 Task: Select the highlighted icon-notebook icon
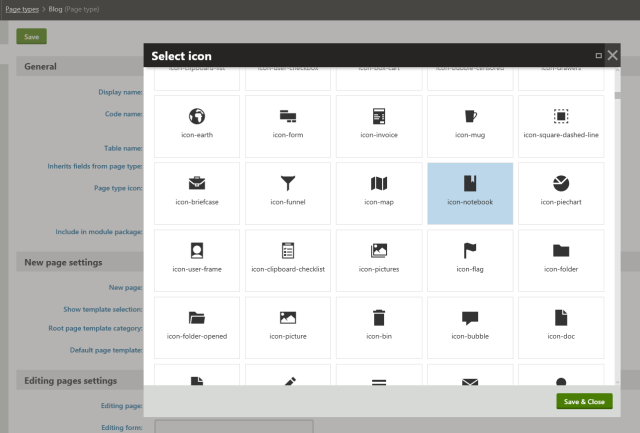point(470,193)
